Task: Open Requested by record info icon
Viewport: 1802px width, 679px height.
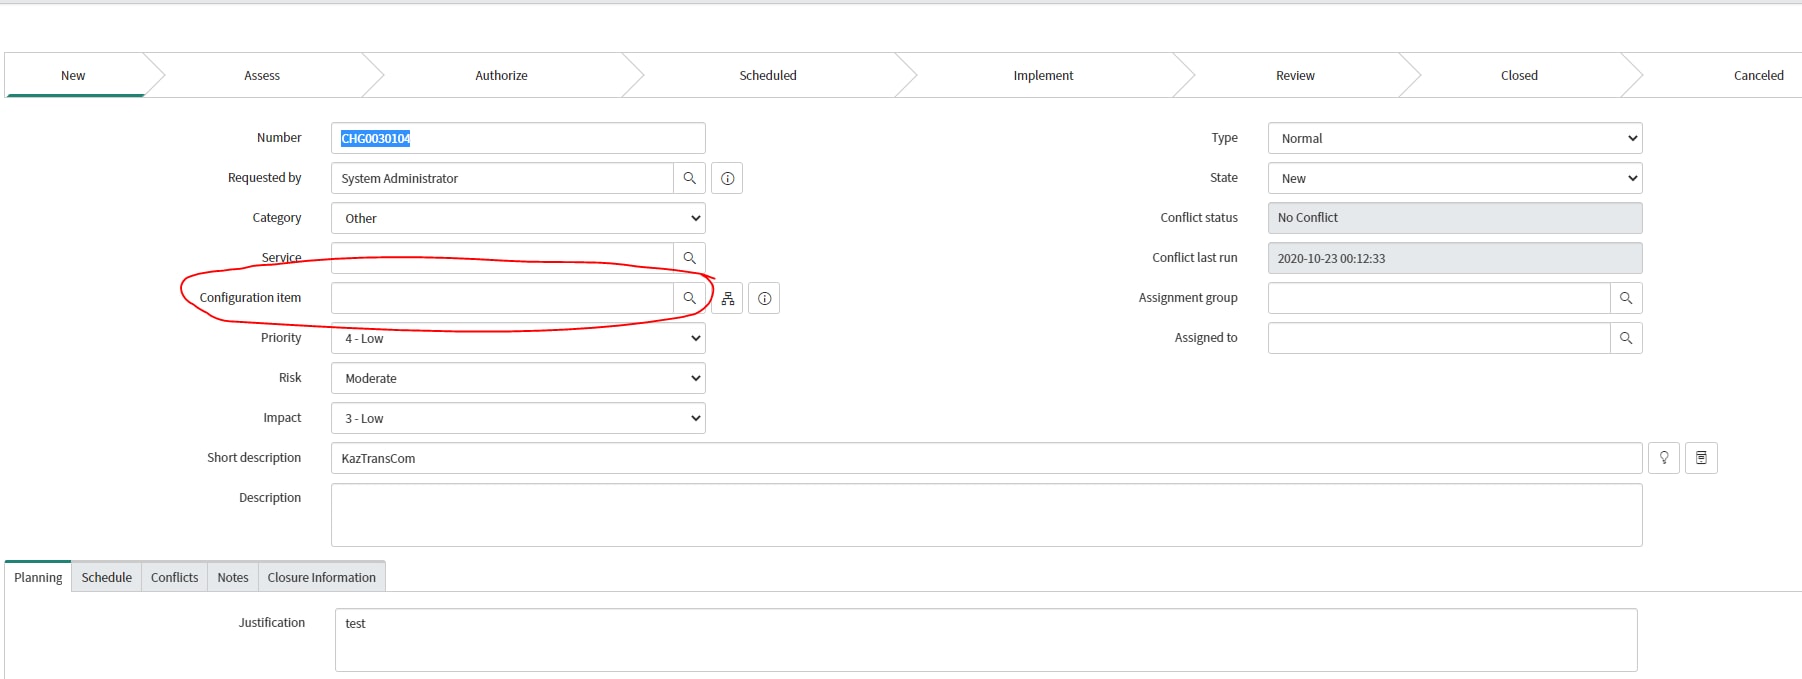Action: click(x=727, y=178)
